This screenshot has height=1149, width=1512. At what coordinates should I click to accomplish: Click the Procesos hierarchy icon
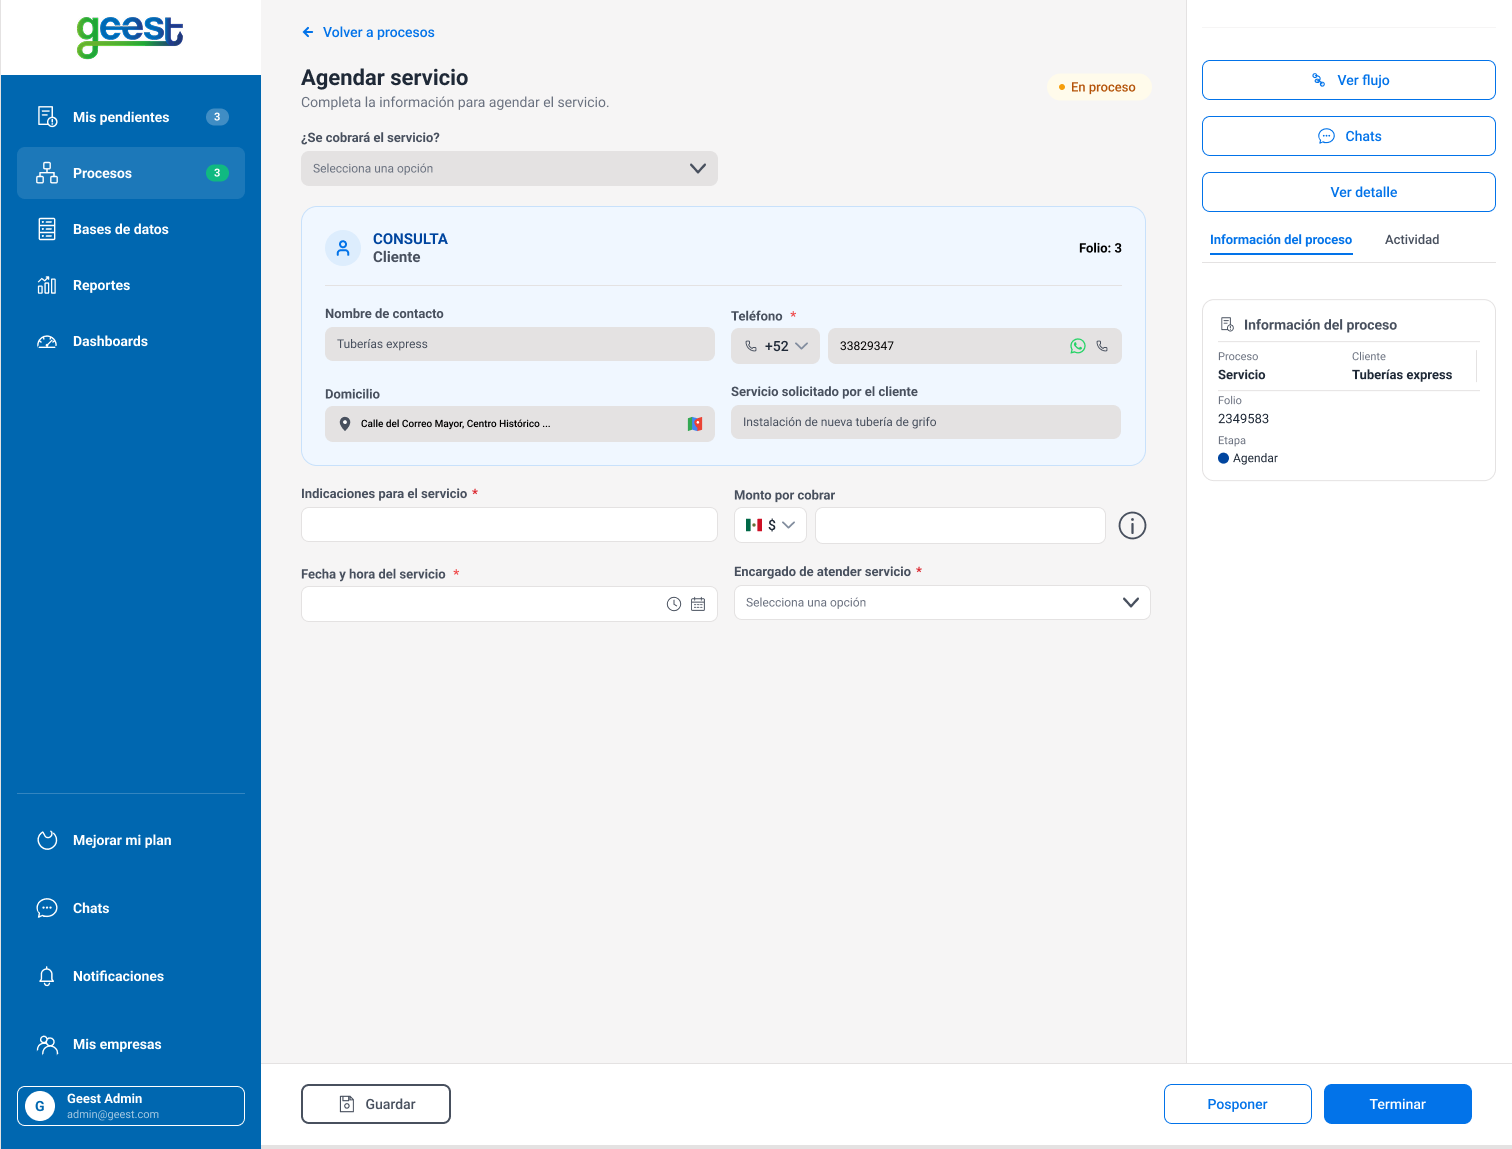point(47,173)
